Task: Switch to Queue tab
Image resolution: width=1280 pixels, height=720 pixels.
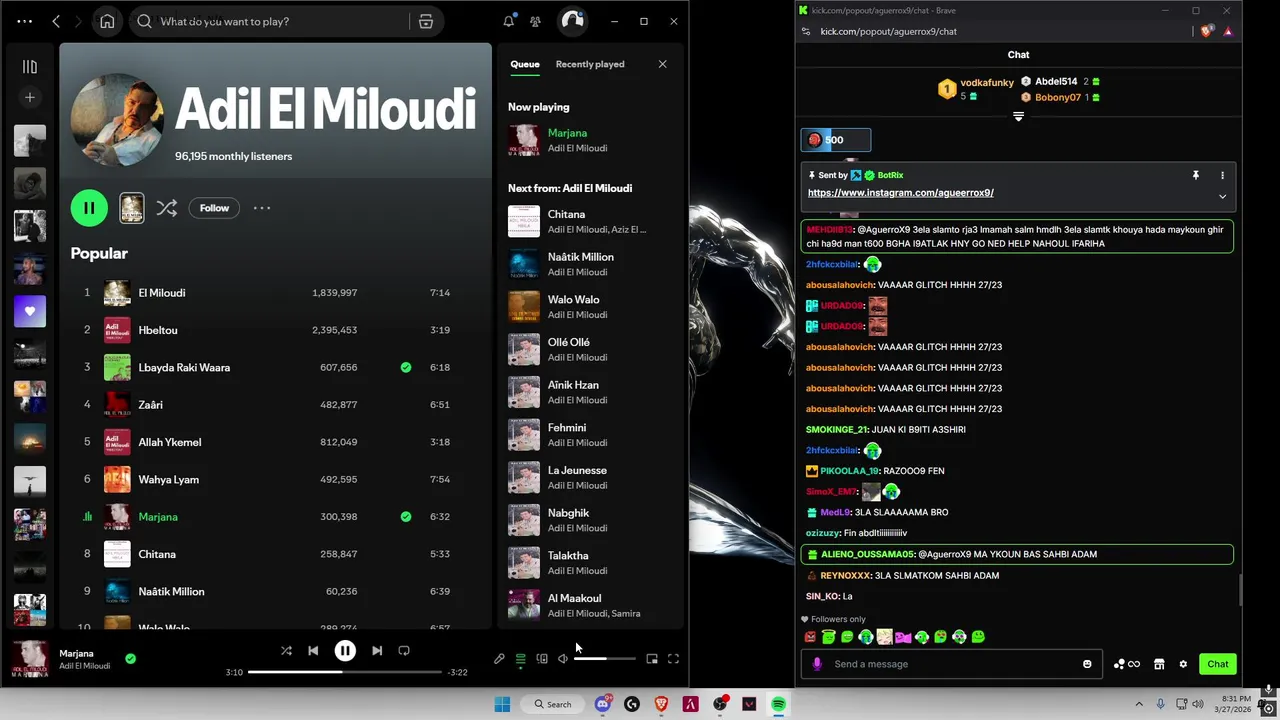Action: pyautogui.click(x=525, y=64)
